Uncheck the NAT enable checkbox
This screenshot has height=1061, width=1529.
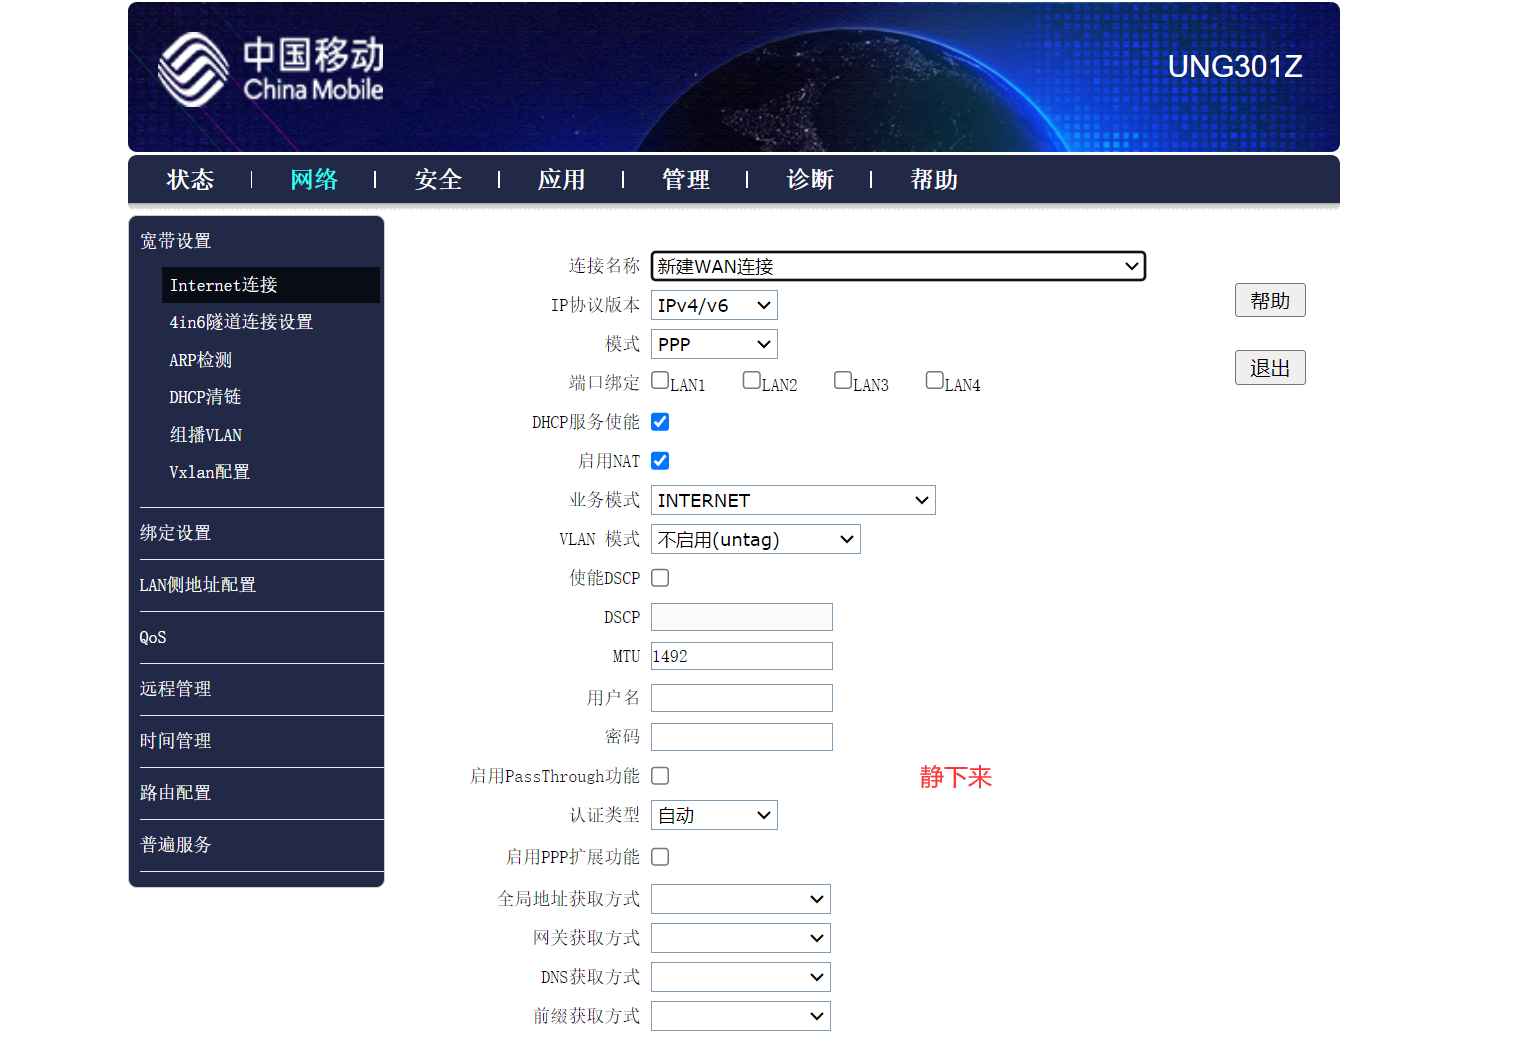(x=660, y=461)
